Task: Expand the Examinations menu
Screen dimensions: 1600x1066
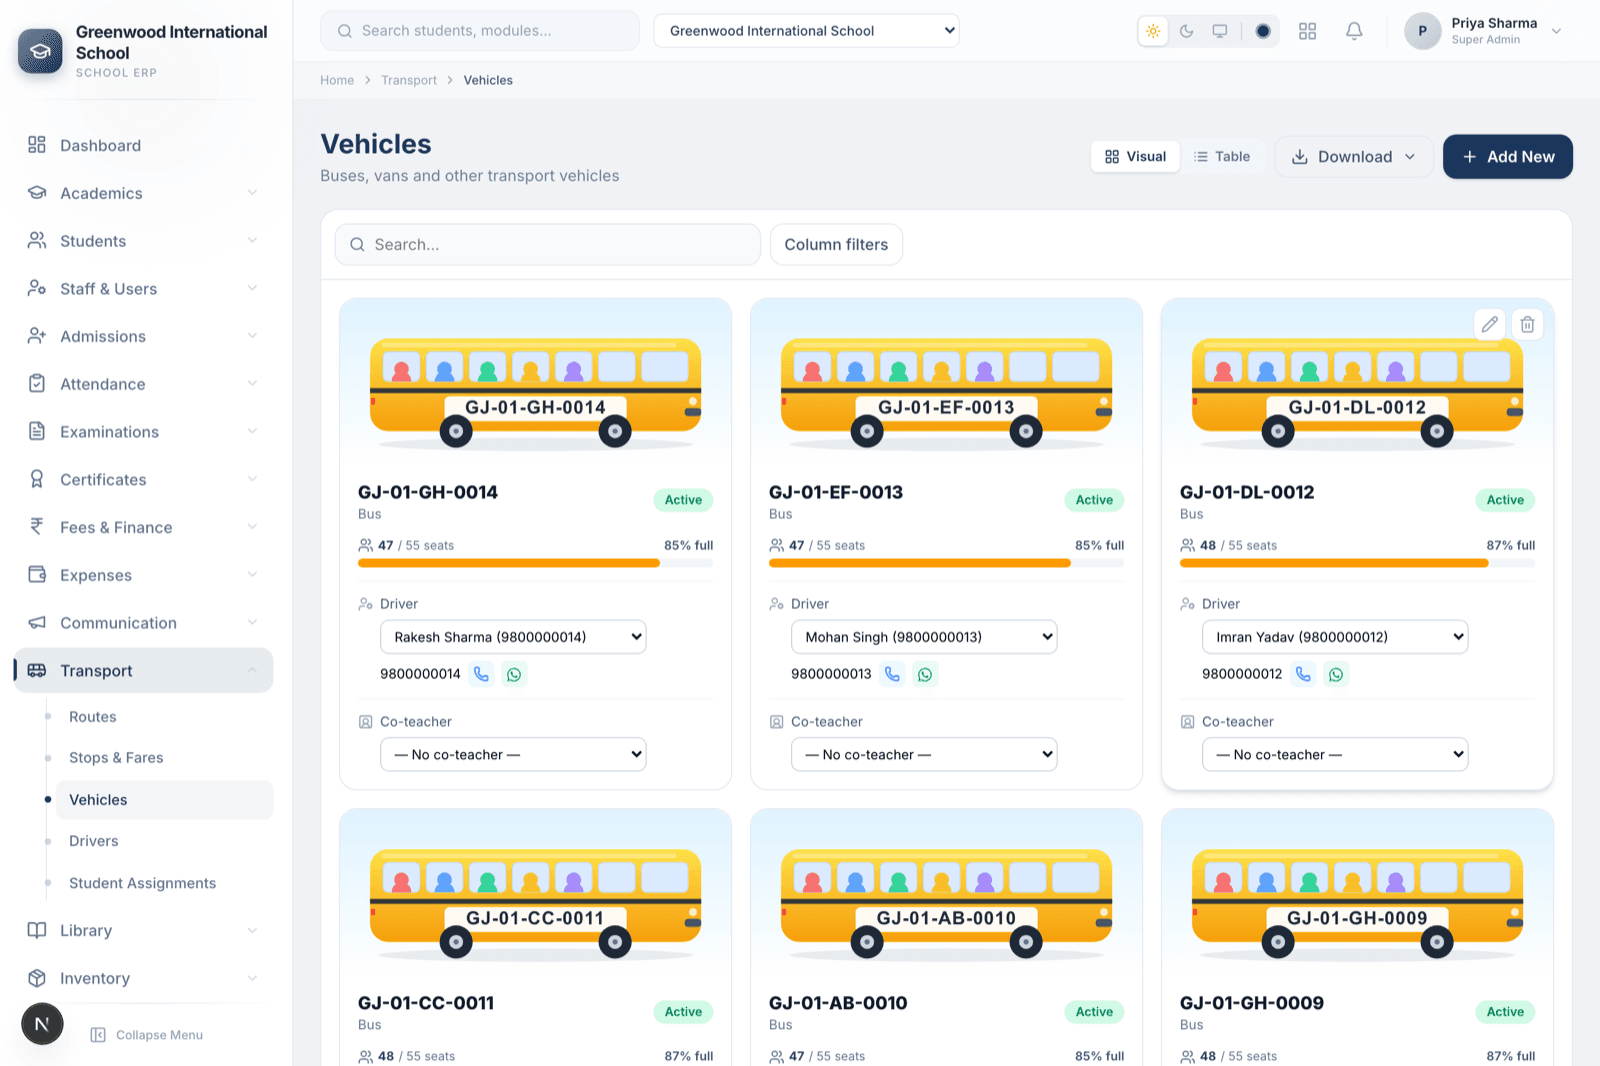Action: pos(143,432)
